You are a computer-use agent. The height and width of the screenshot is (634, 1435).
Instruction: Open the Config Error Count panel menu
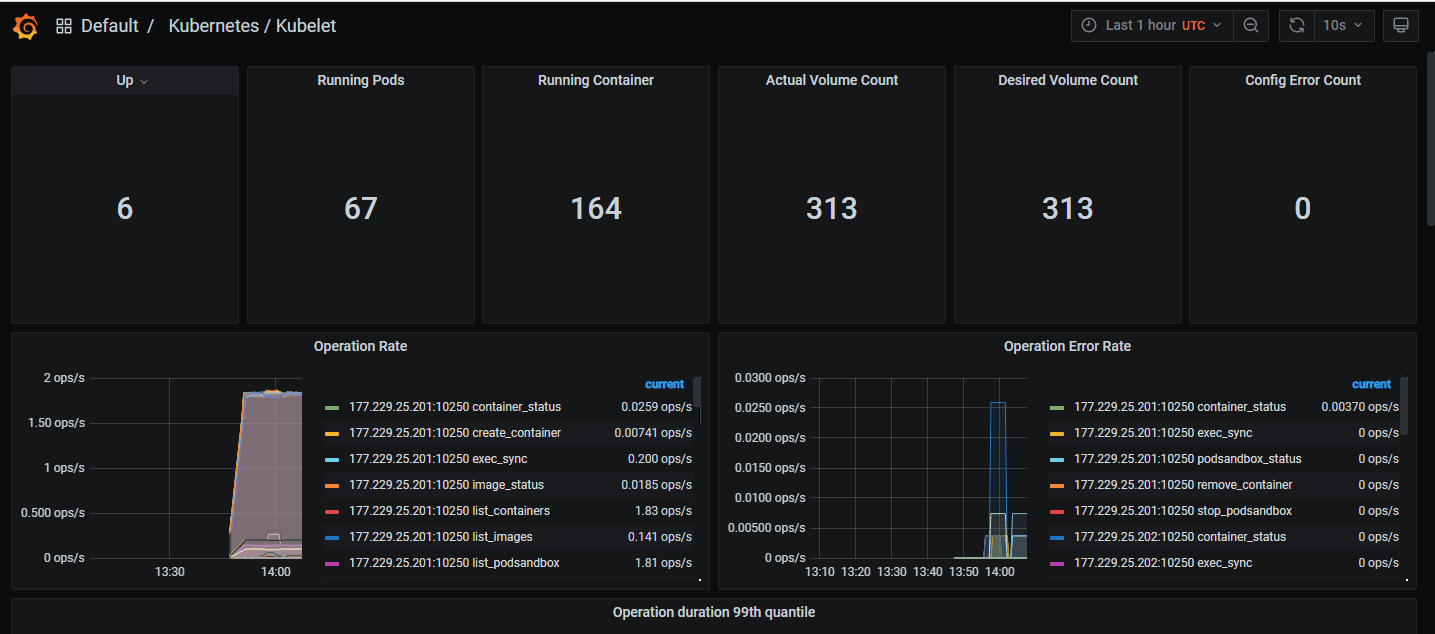(1303, 80)
